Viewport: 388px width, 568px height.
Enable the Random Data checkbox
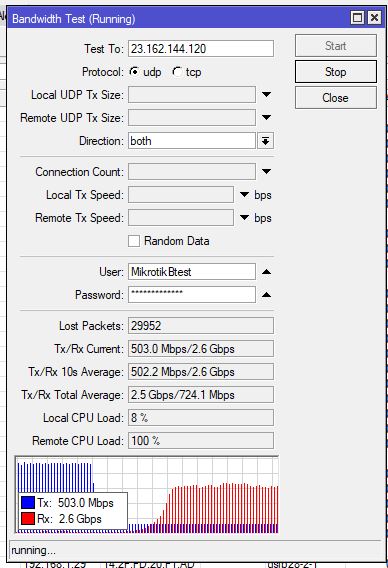coord(134,241)
